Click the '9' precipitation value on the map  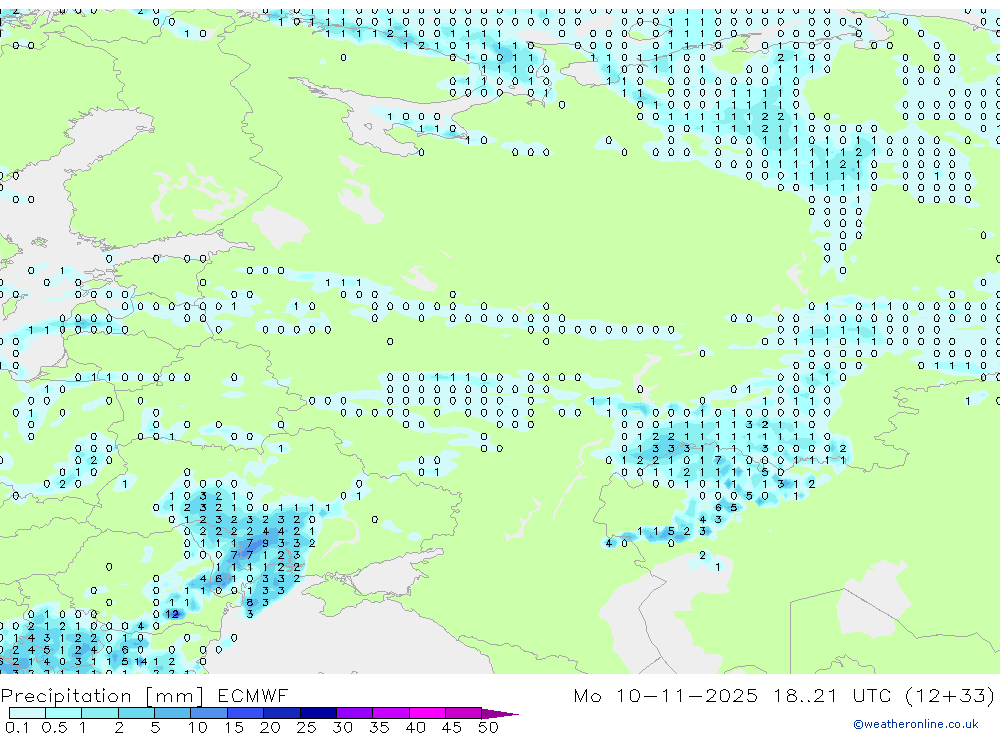pos(266,544)
